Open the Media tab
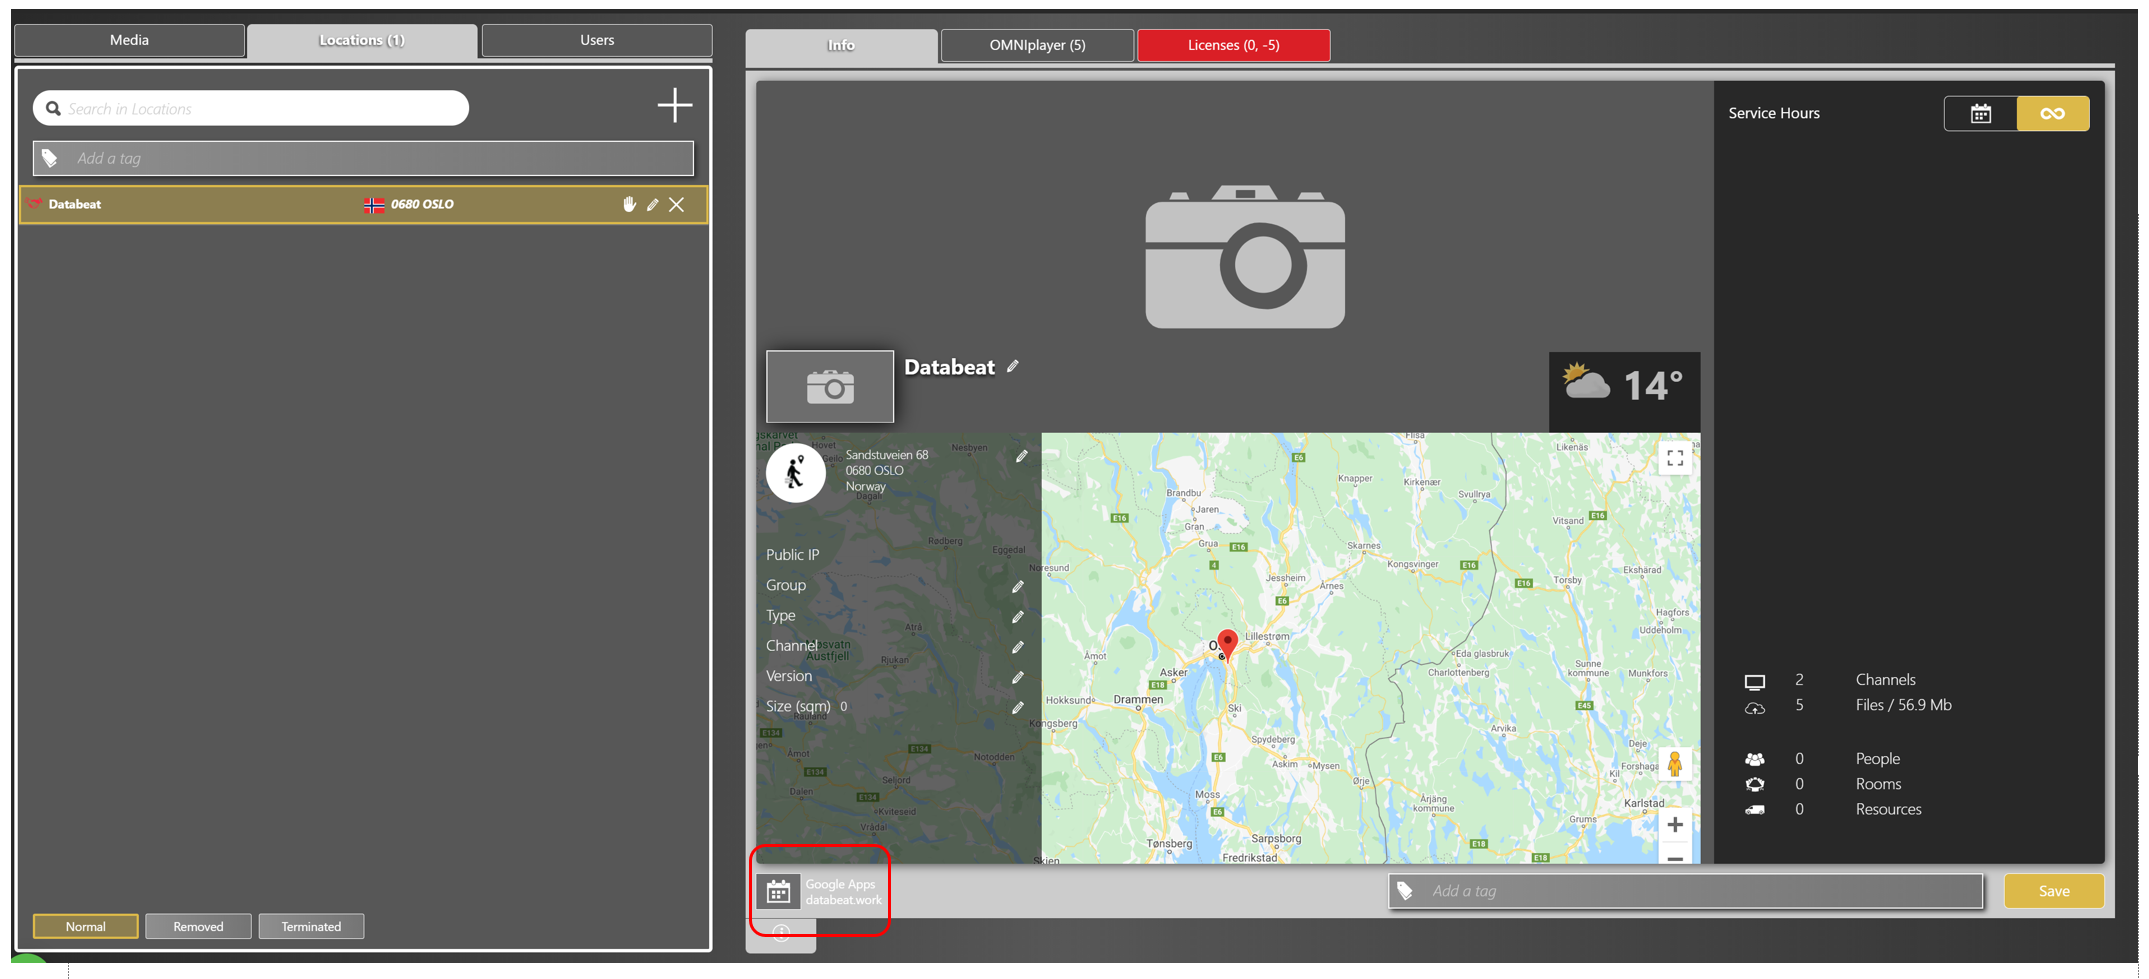 coord(129,40)
